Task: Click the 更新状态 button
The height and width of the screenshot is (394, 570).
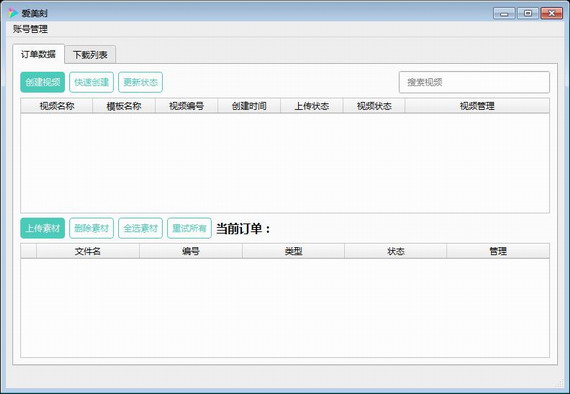Action: pyautogui.click(x=140, y=82)
